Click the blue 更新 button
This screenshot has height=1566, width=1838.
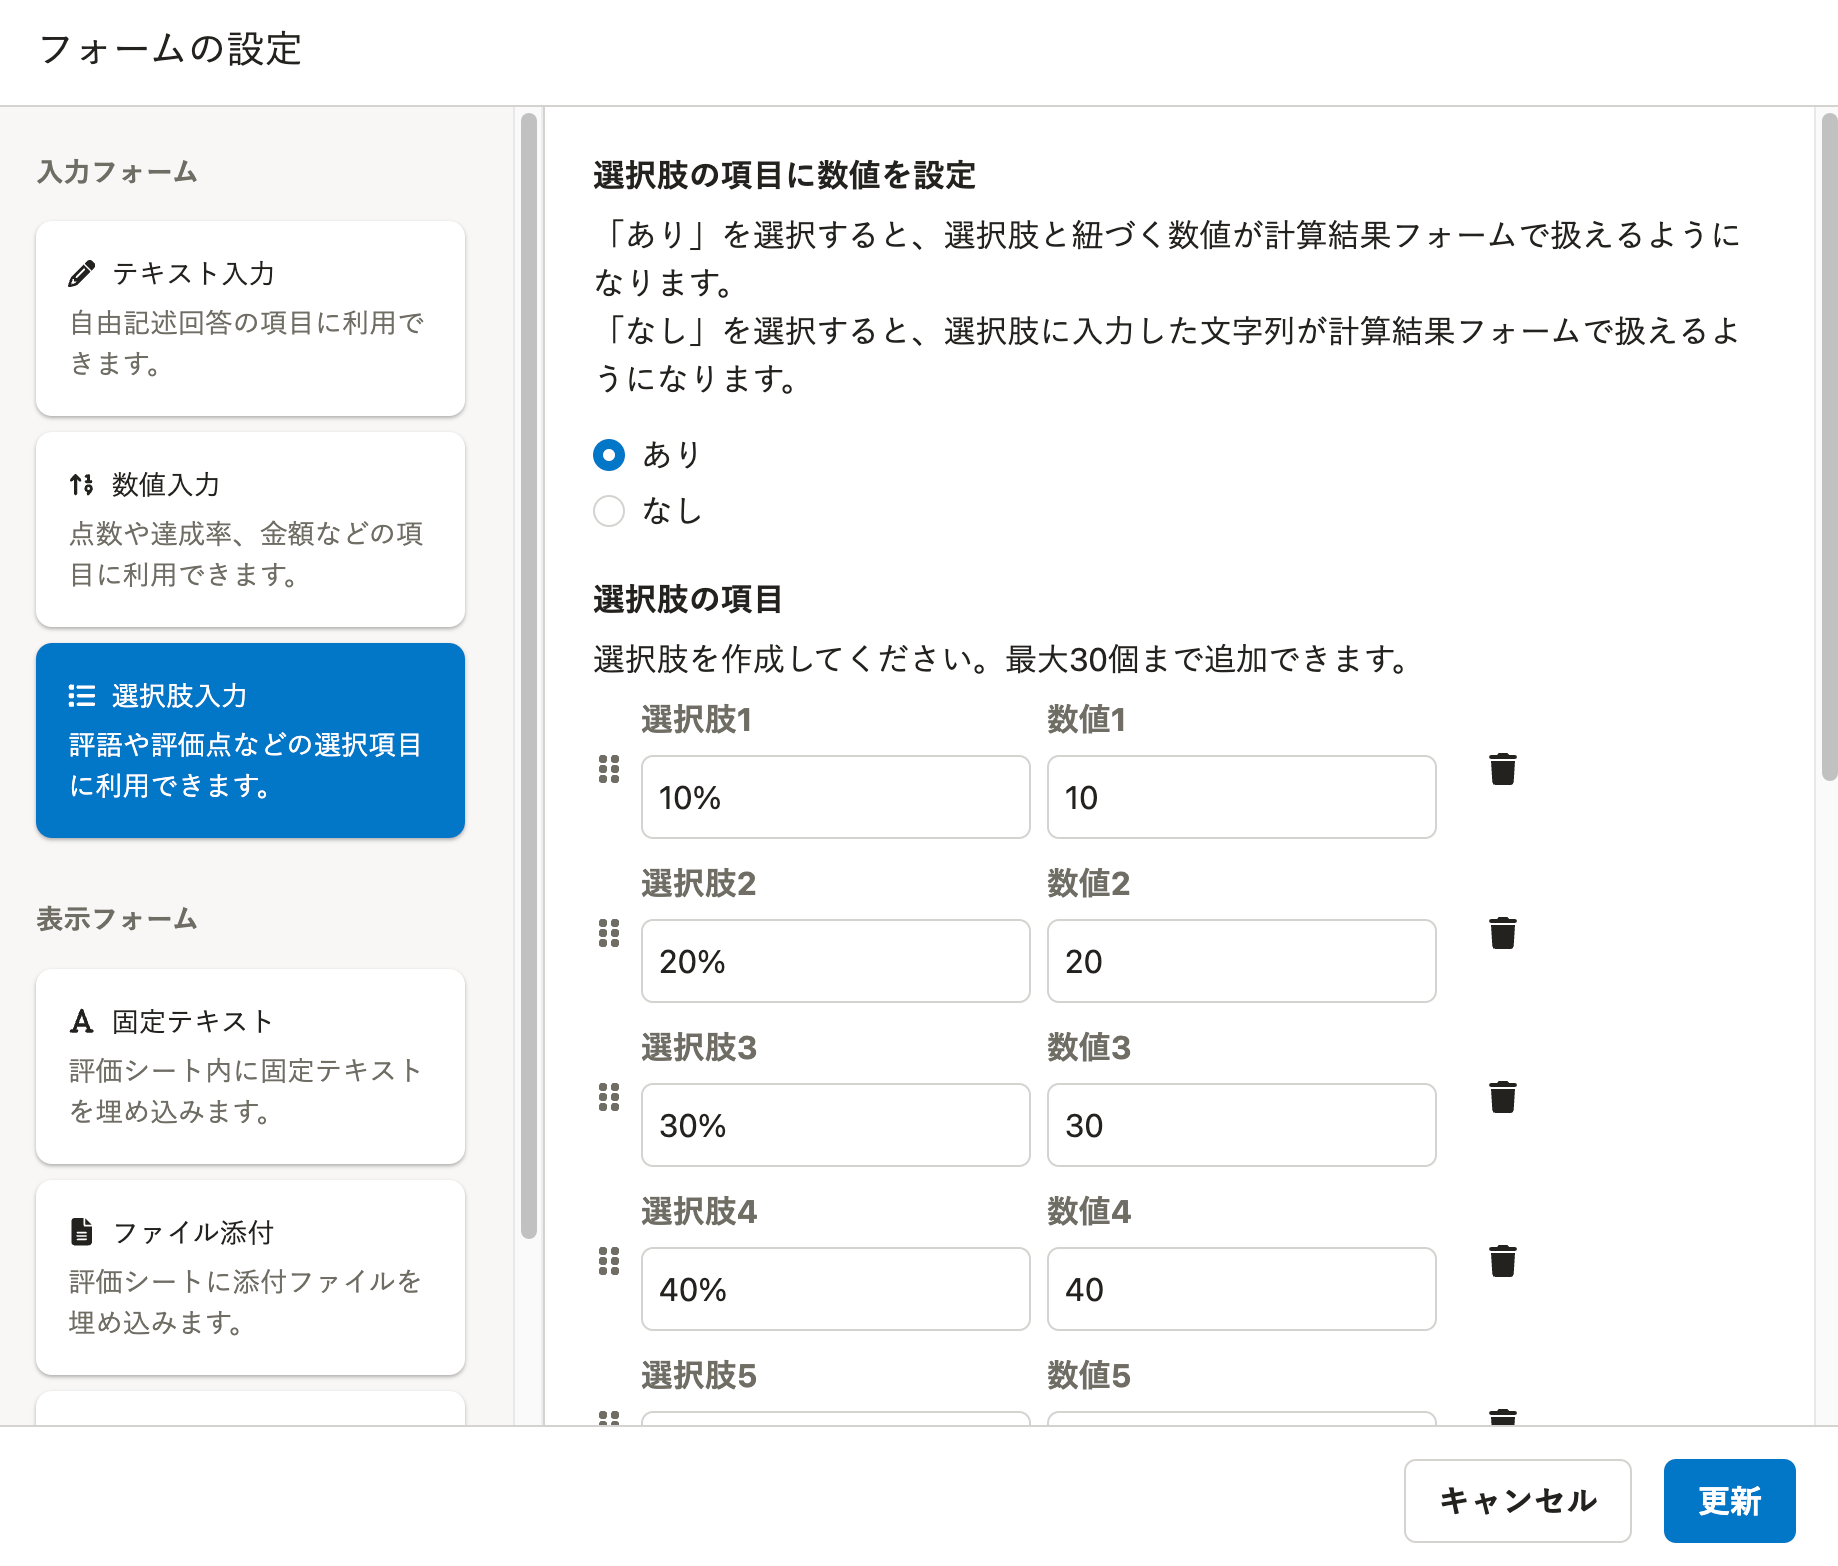click(1729, 1500)
